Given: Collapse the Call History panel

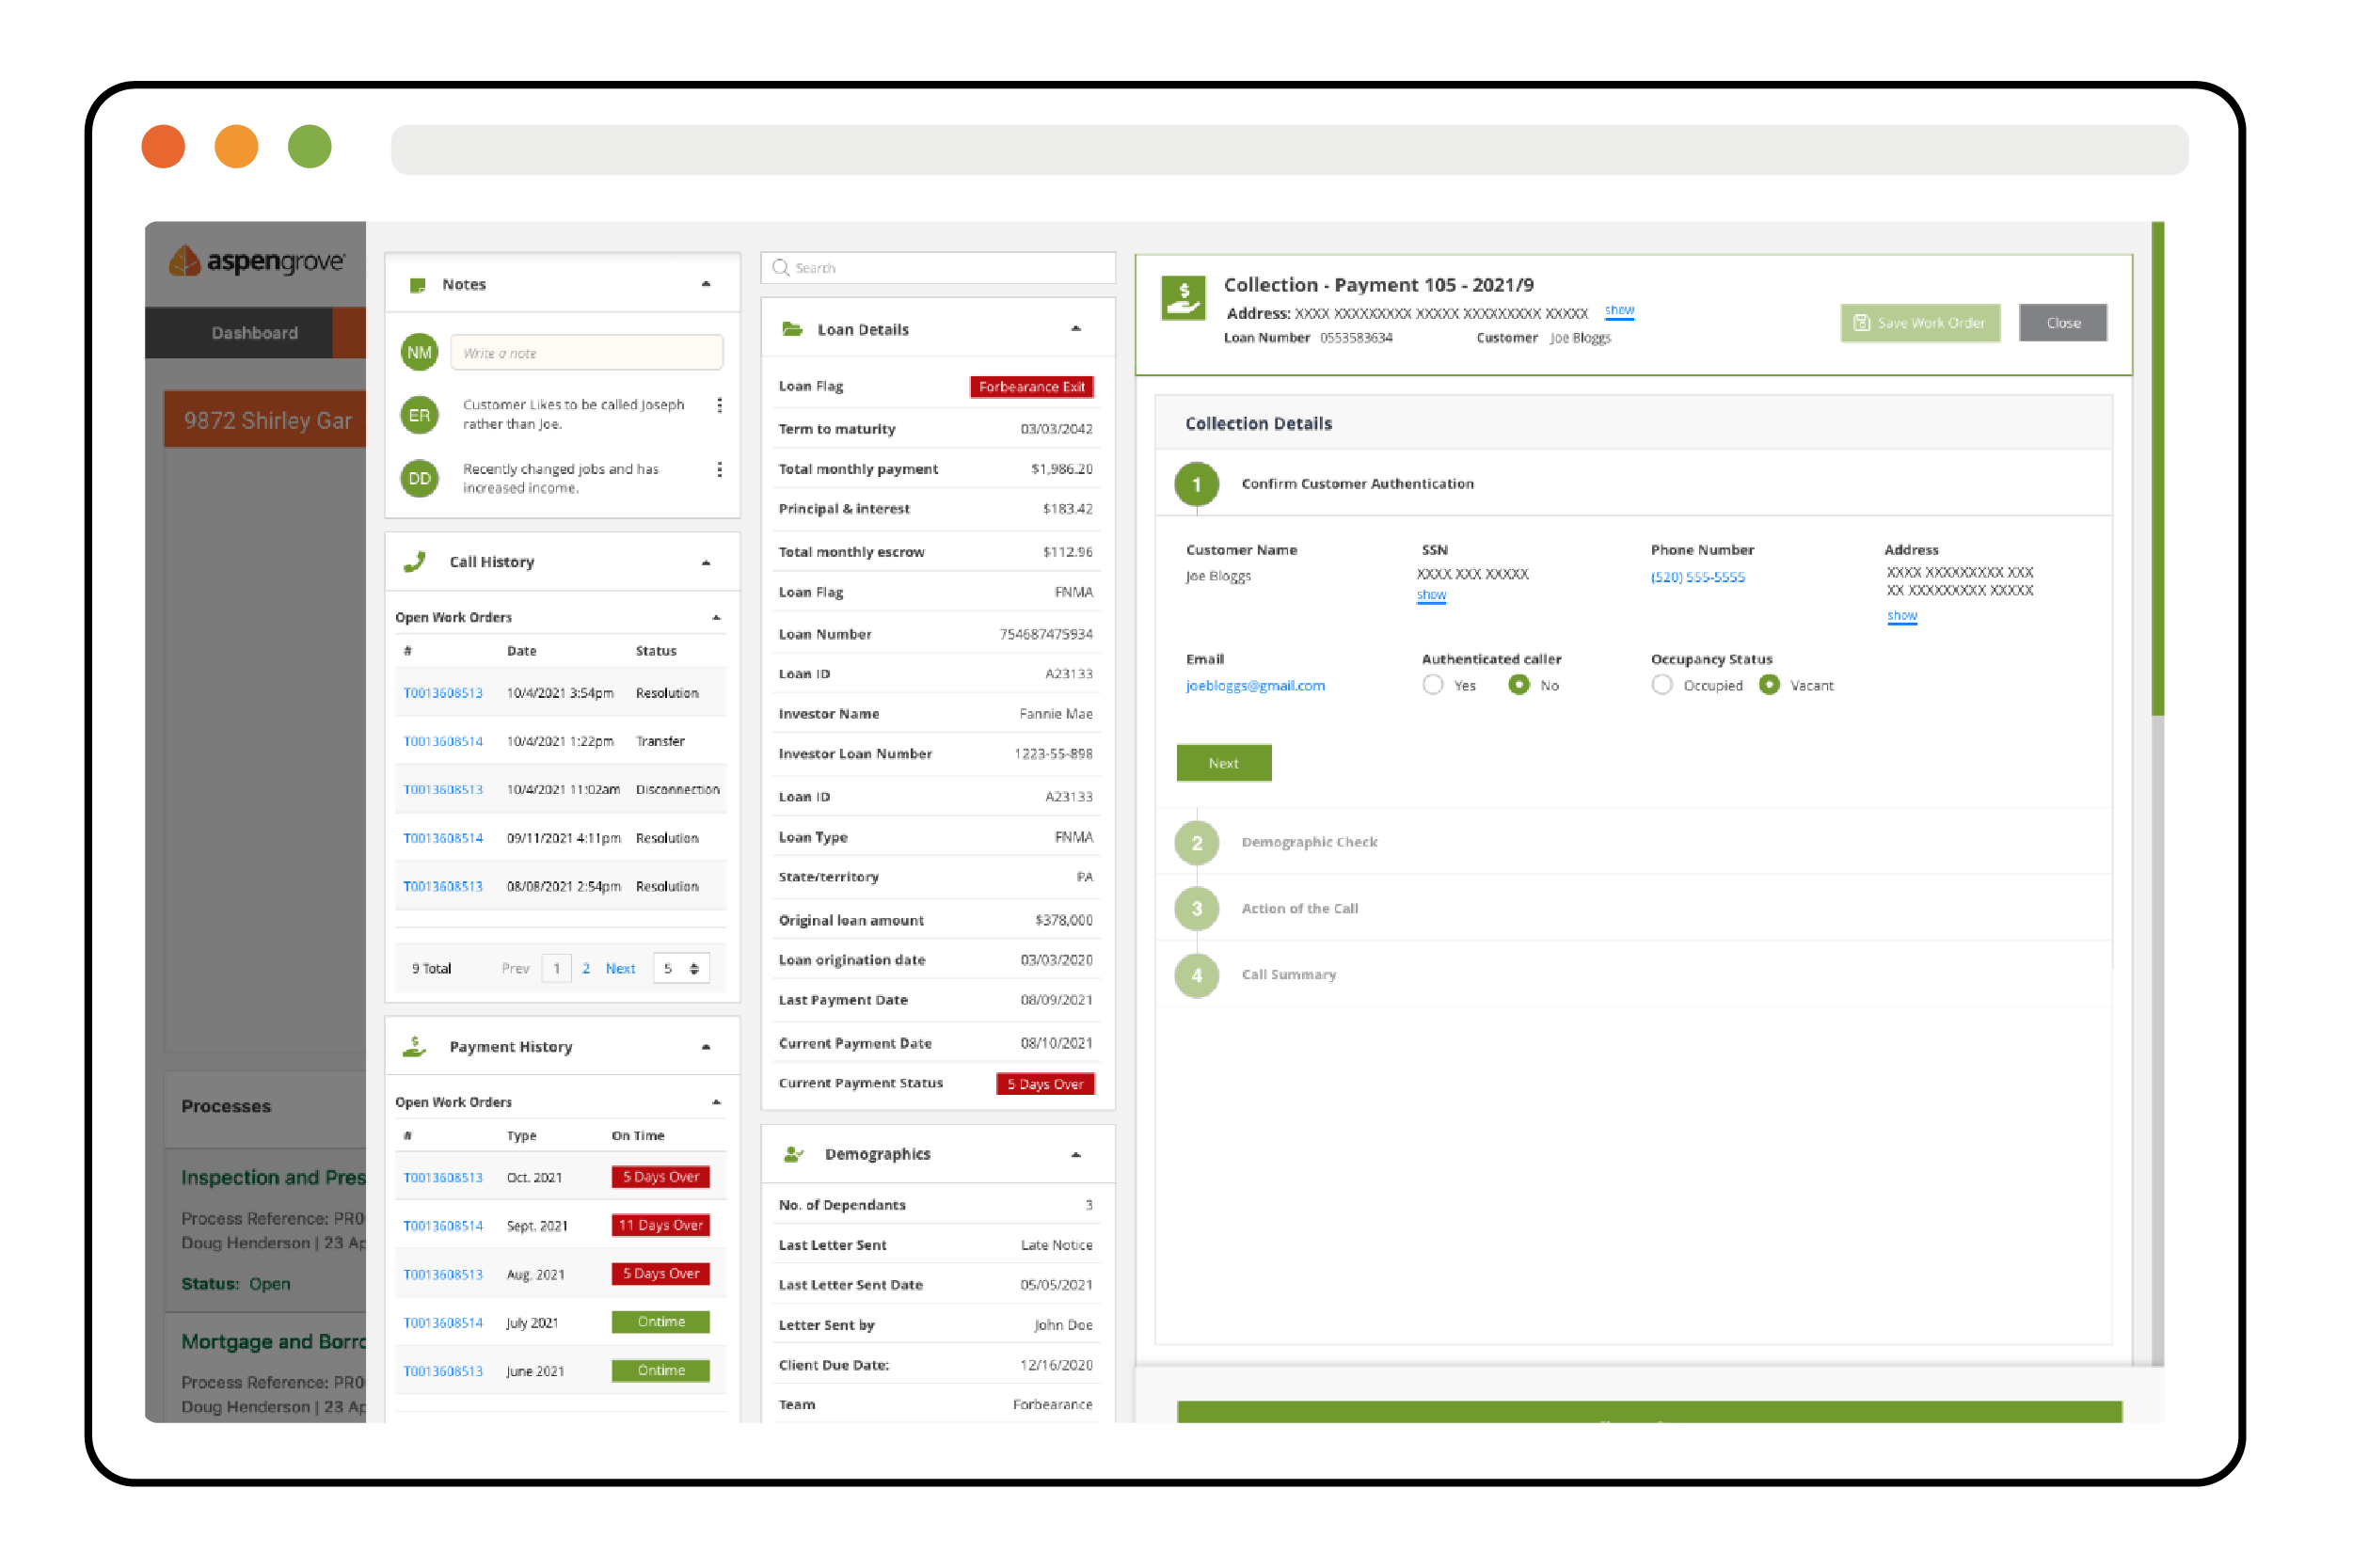Looking at the screenshot, I should coord(706,563).
